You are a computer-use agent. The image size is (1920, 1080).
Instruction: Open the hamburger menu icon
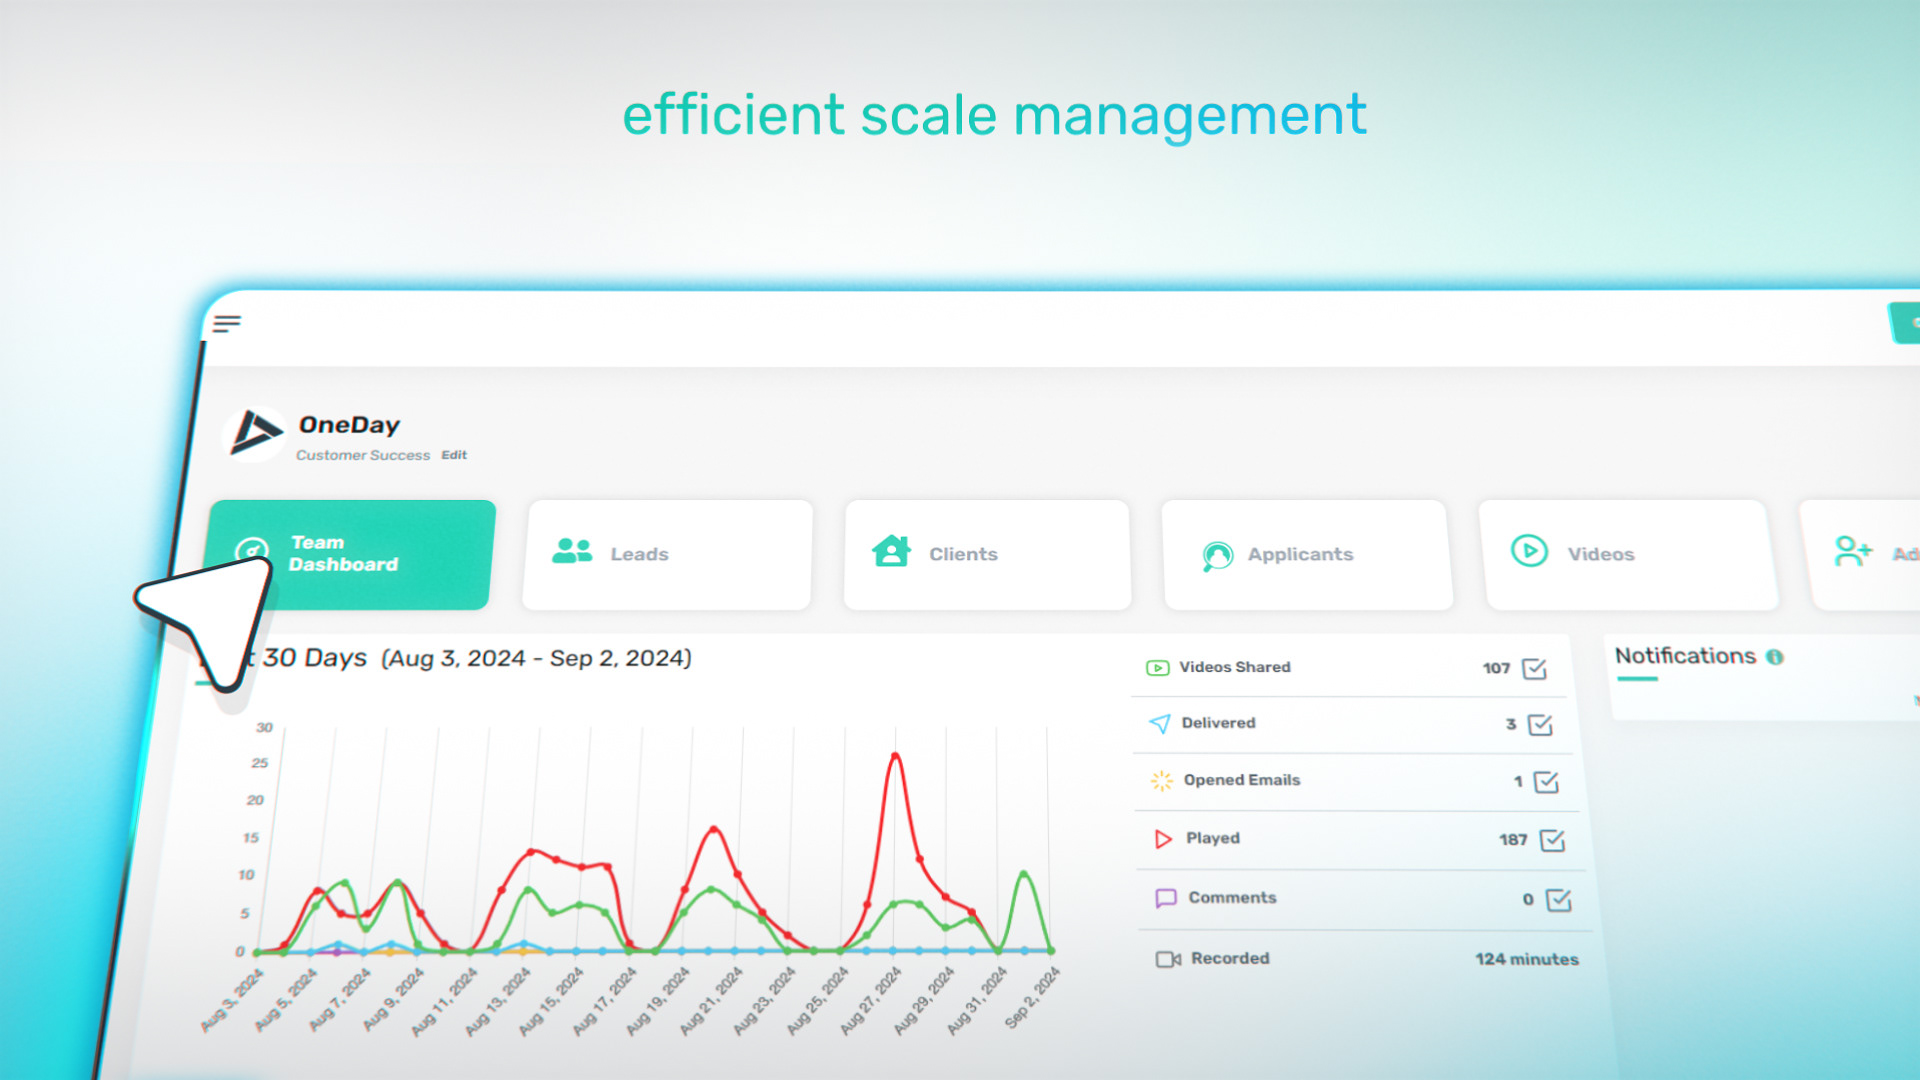pyautogui.click(x=227, y=323)
